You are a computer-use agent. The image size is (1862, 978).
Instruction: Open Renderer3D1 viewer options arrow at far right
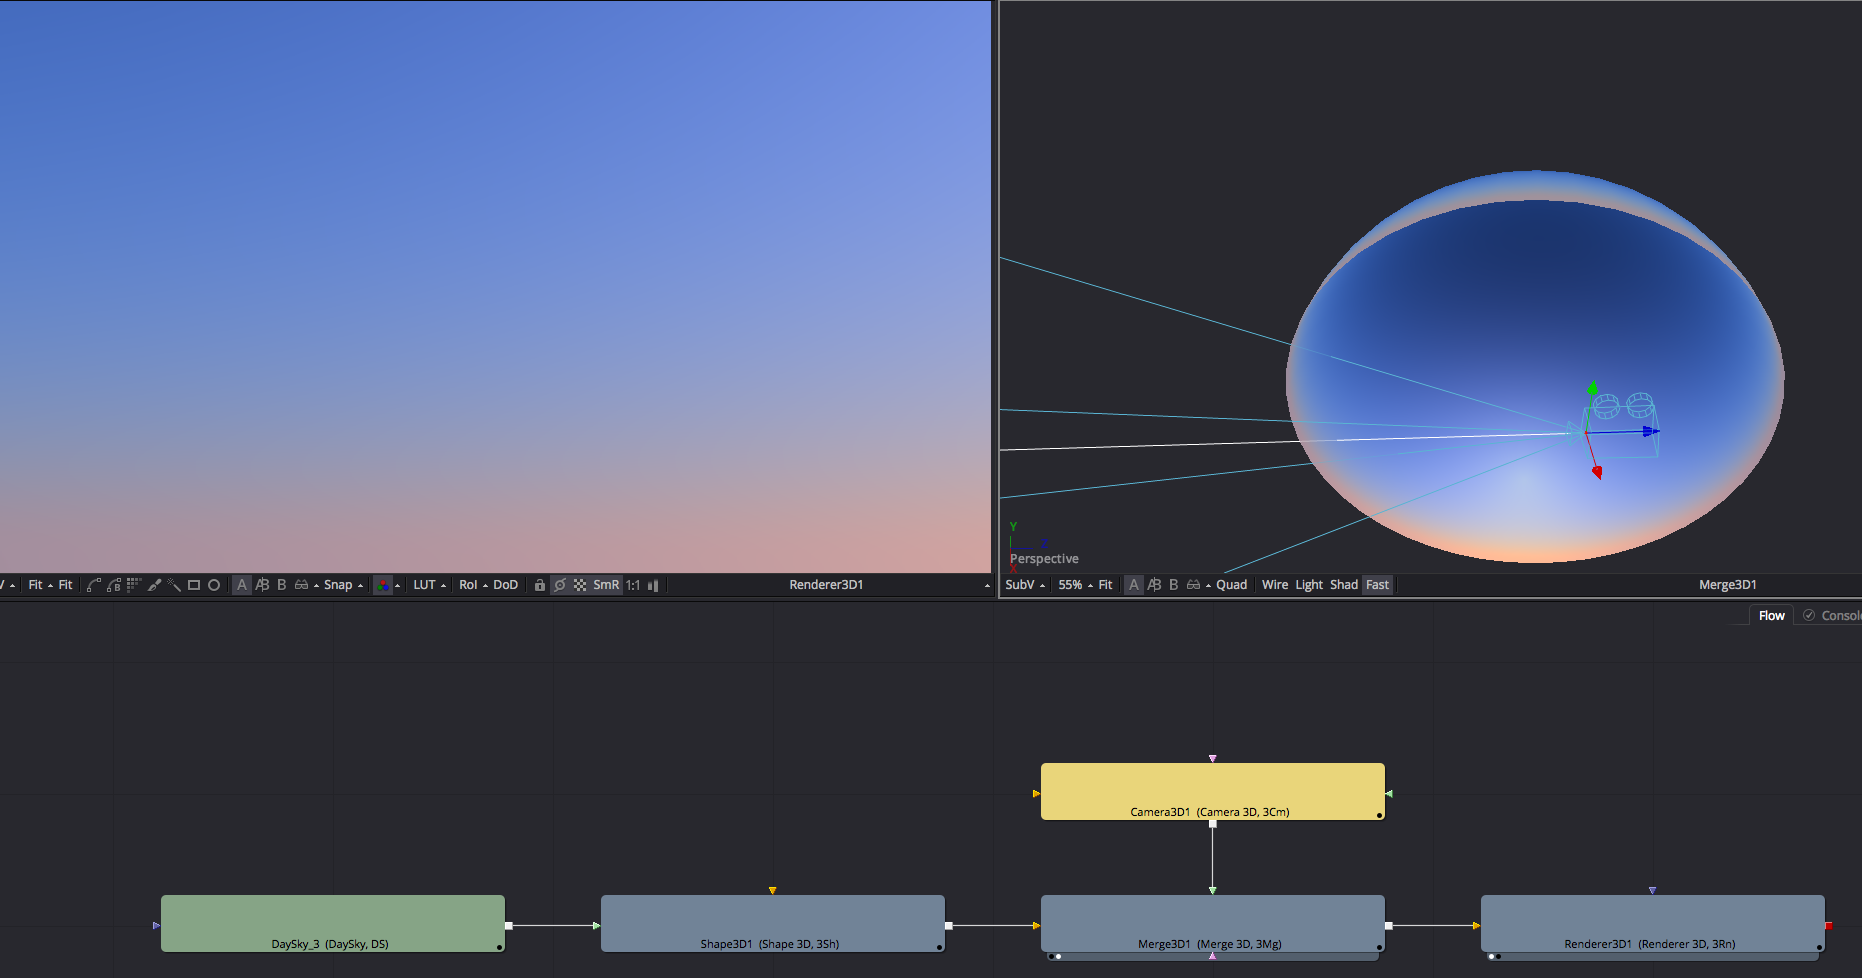tap(987, 586)
